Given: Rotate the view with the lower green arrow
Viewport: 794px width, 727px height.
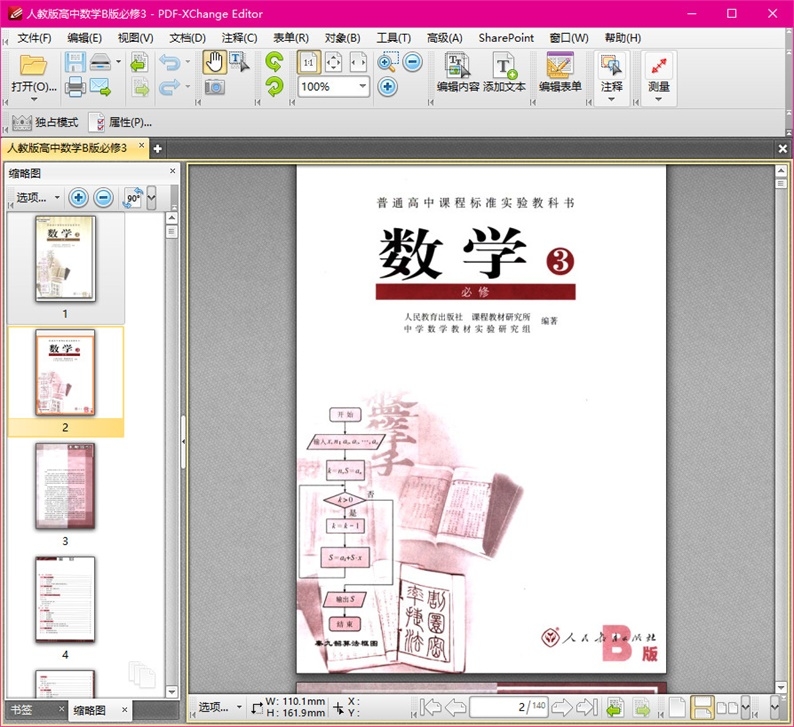Looking at the screenshot, I should coord(274,87).
